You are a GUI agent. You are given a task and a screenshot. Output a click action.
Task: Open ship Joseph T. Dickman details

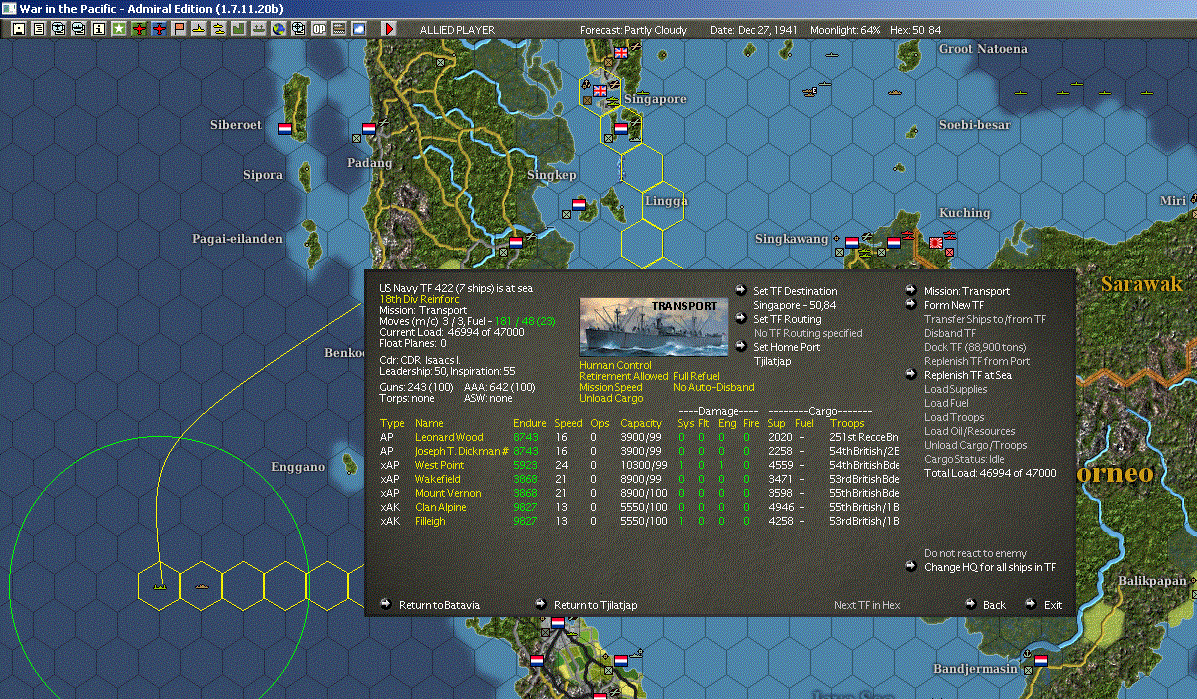tap(462, 451)
